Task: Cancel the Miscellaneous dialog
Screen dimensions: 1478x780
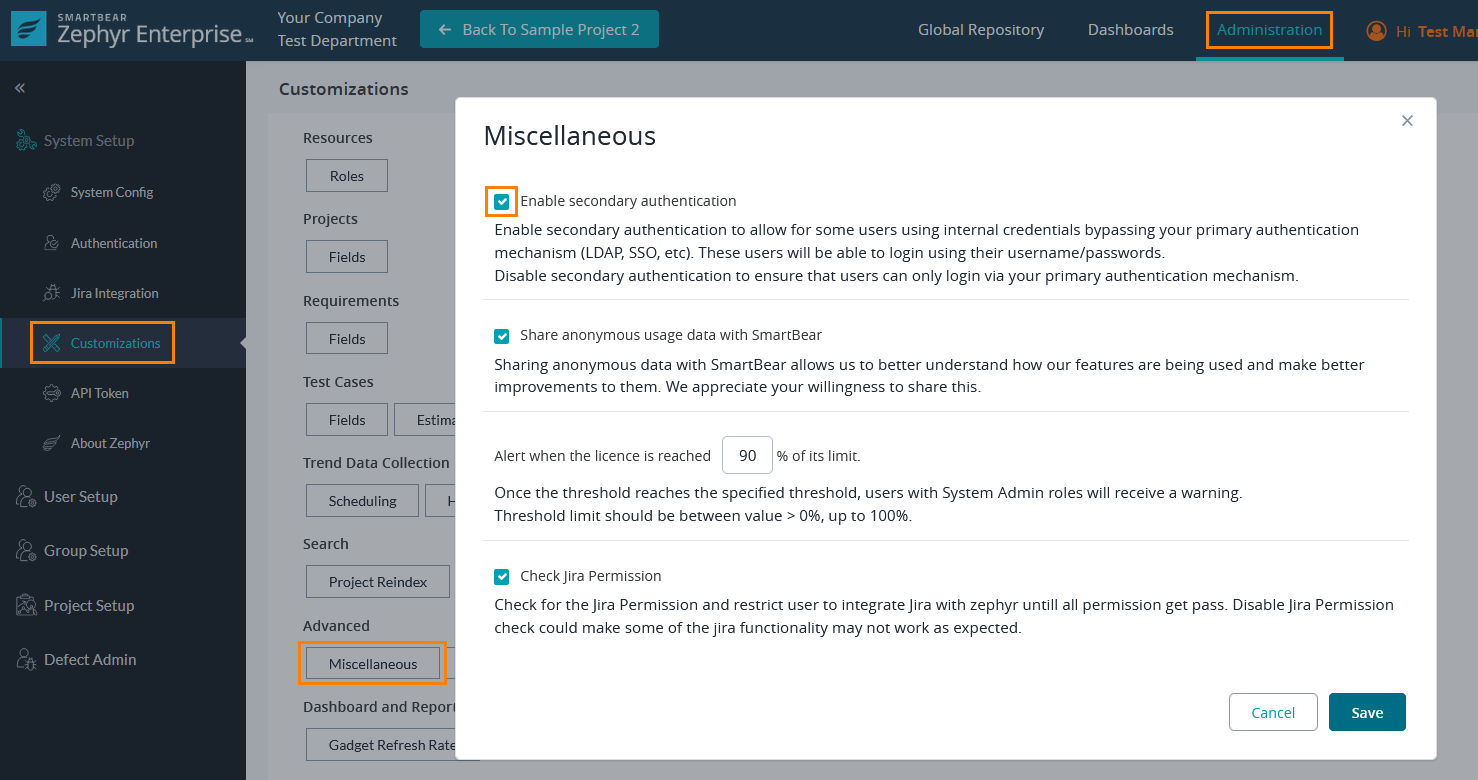Action: 1272,712
